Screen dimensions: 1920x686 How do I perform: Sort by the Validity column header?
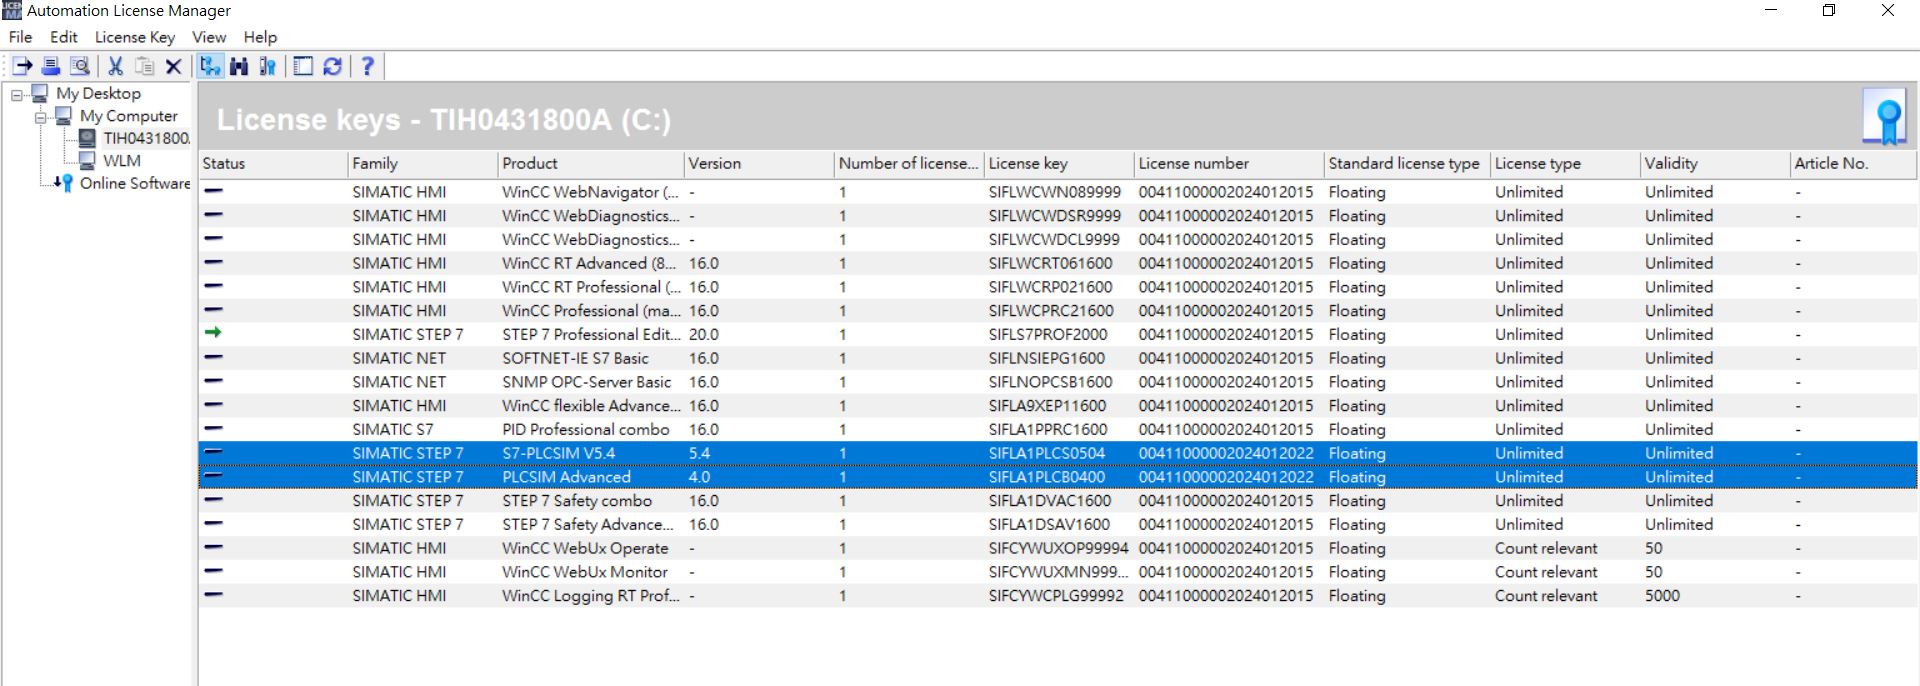tap(1671, 163)
